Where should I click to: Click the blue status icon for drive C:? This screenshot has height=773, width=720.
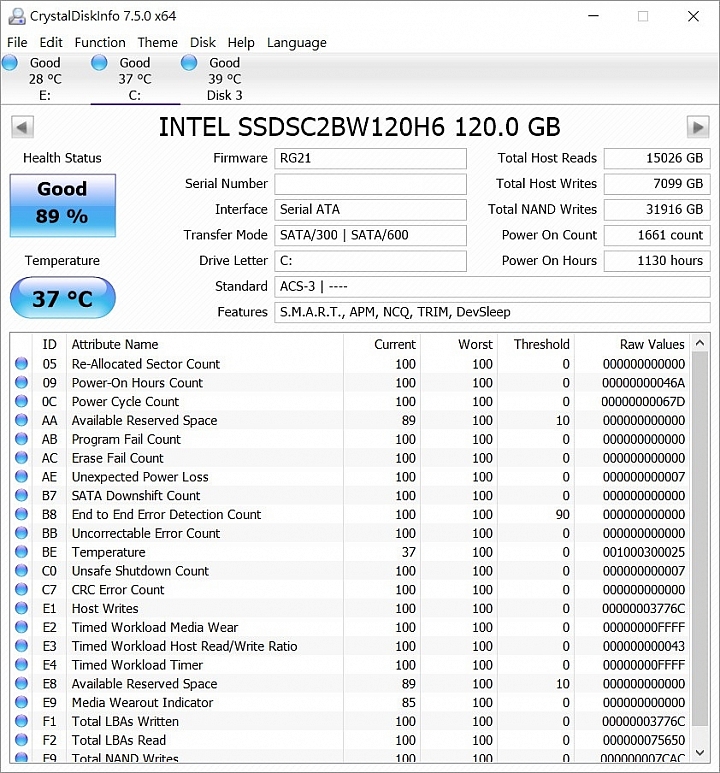[x=100, y=63]
